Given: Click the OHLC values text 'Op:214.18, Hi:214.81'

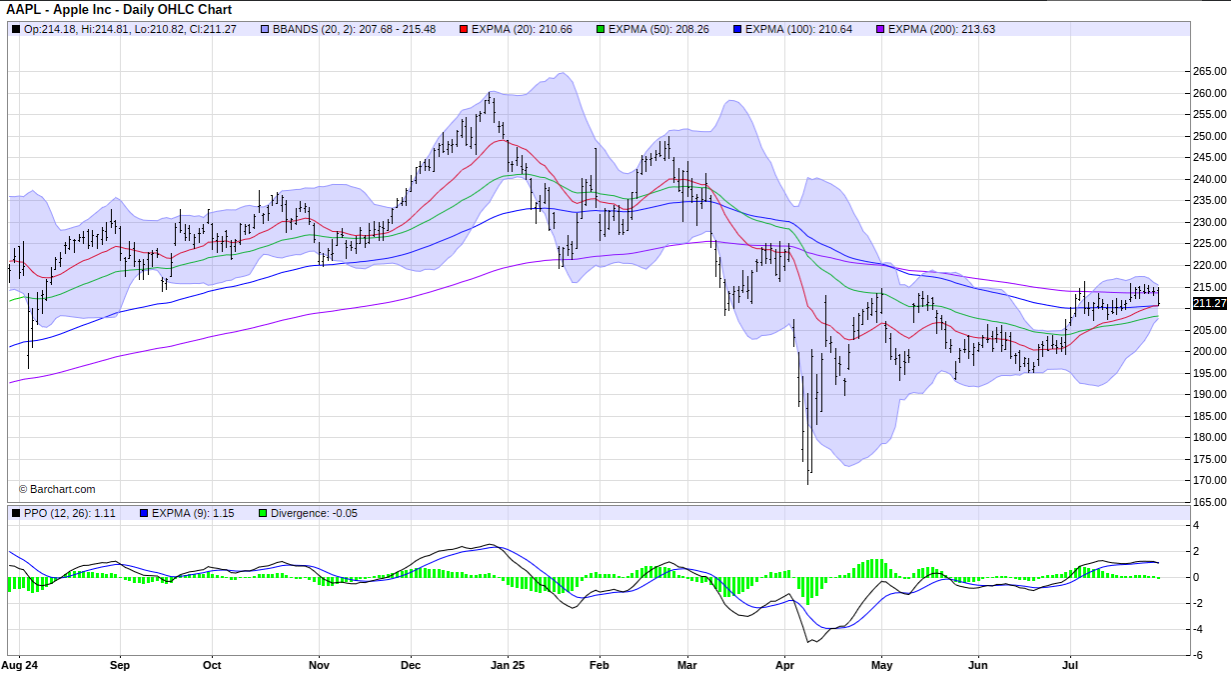Looking at the screenshot, I should coord(77,29).
